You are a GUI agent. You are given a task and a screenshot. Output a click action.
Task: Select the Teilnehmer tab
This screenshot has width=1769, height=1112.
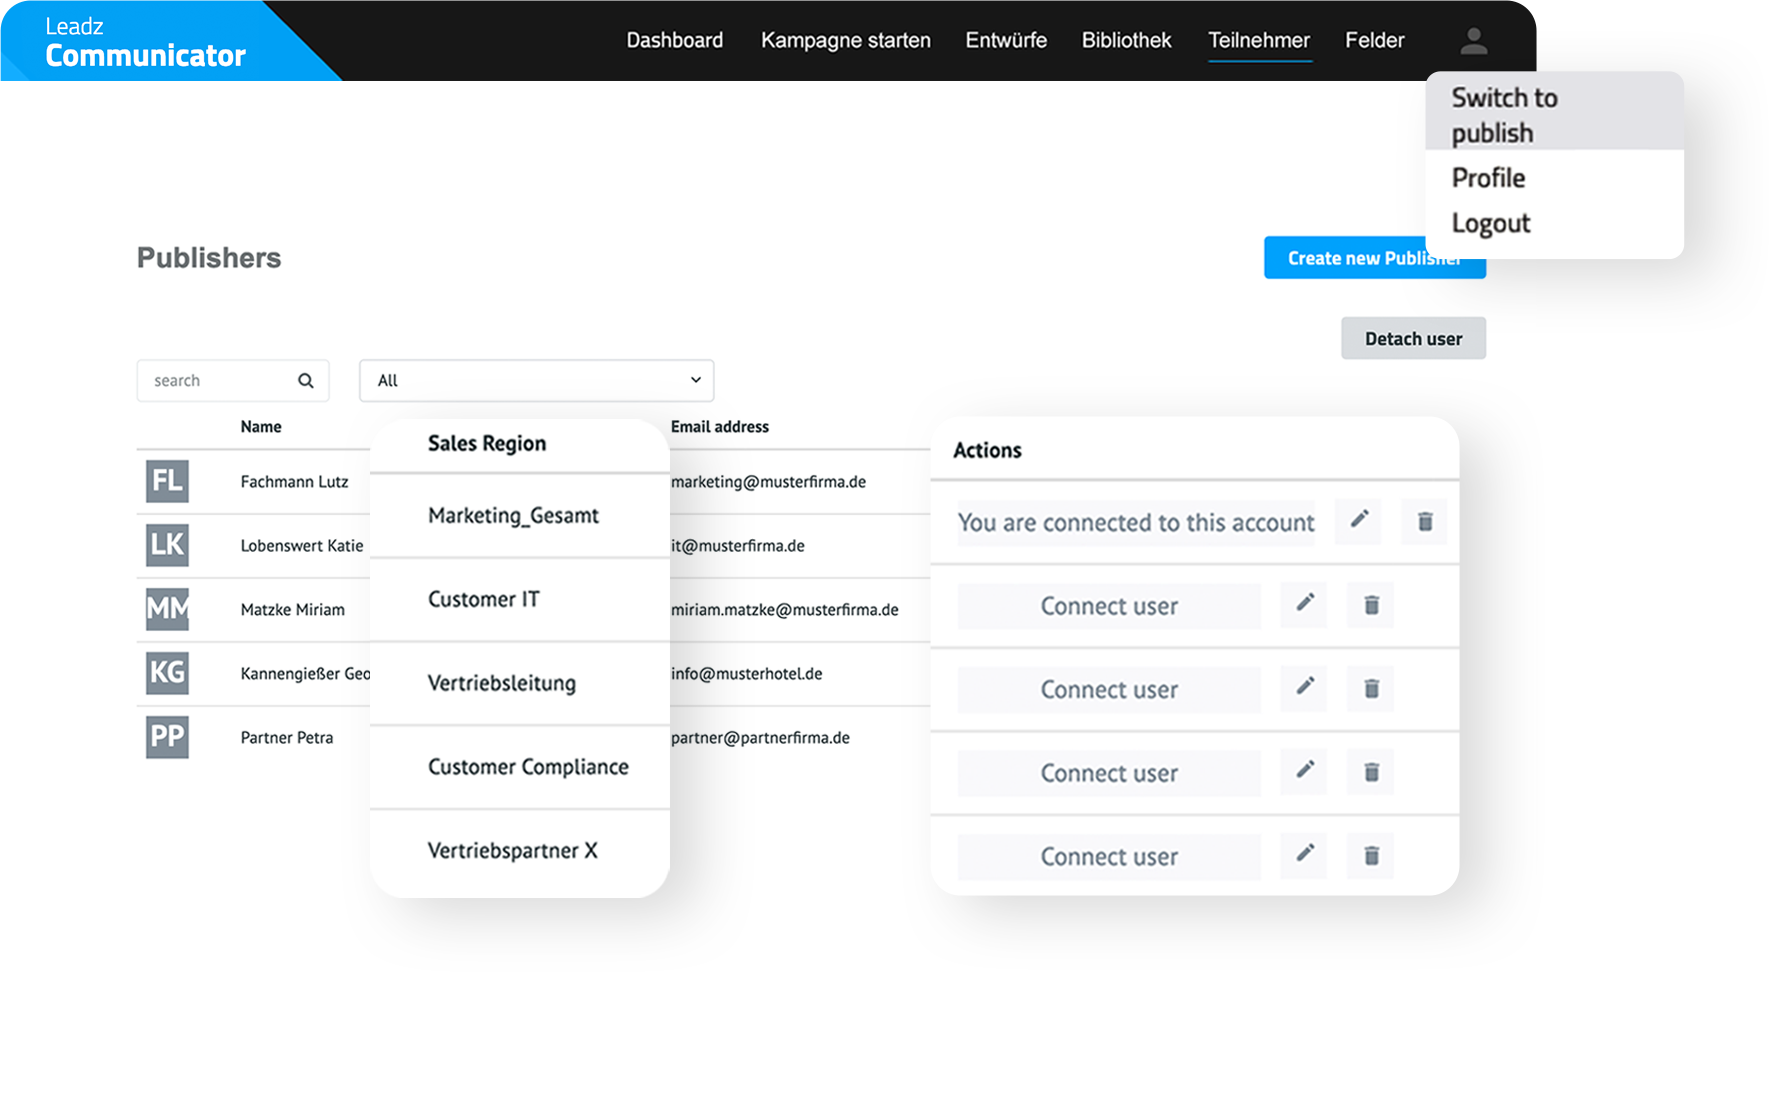coord(1259,41)
